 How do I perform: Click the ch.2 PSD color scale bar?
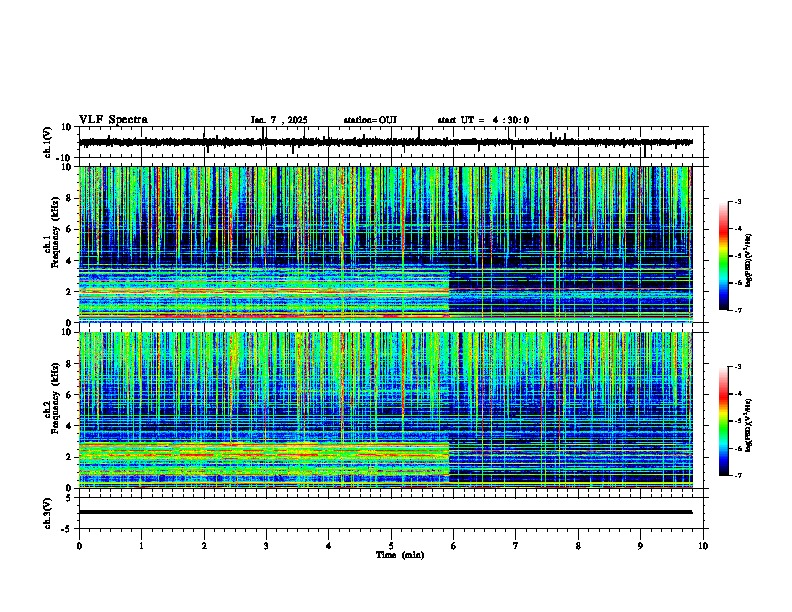click(x=724, y=421)
